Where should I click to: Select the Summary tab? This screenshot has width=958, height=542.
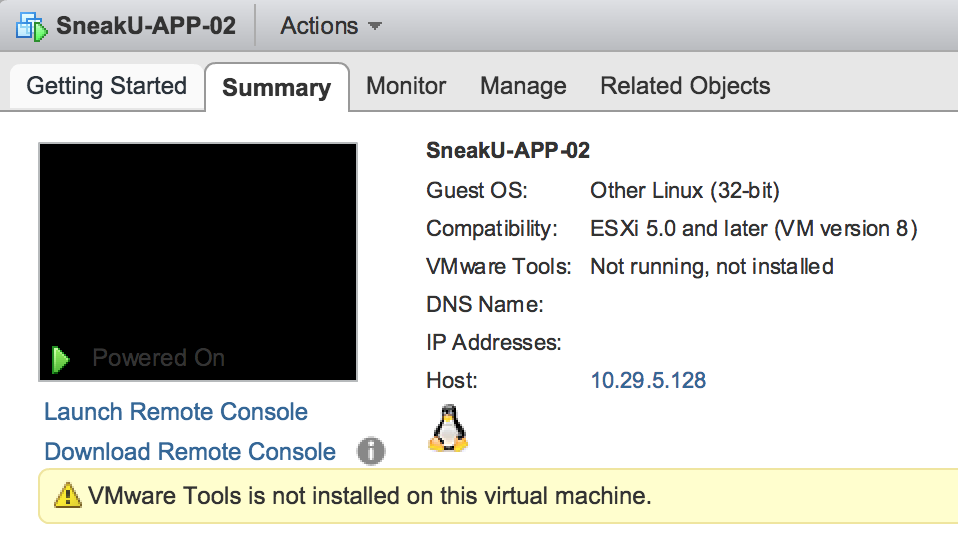(277, 87)
